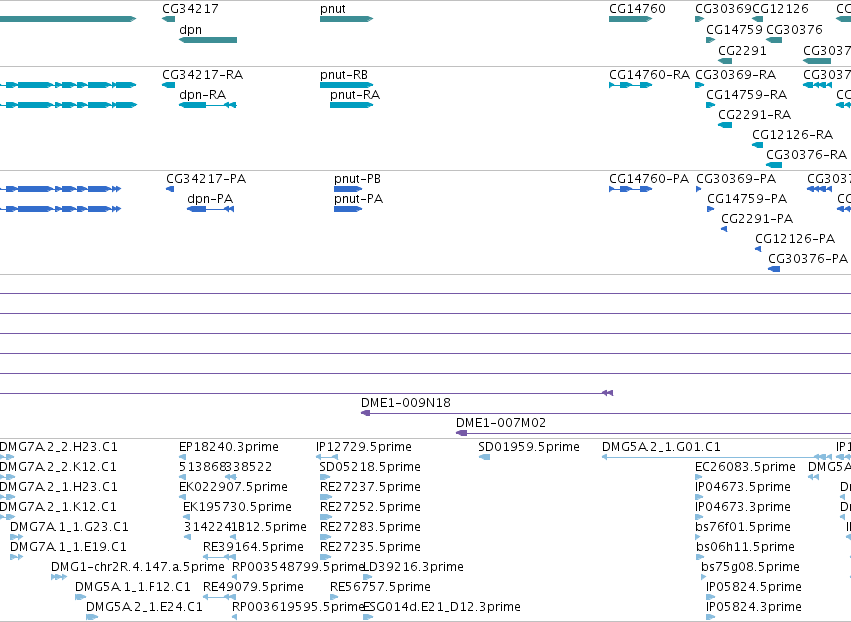The height and width of the screenshot is (622, 851).
Task: Open the CG30376-PA protein label
Action: point(808,259)
